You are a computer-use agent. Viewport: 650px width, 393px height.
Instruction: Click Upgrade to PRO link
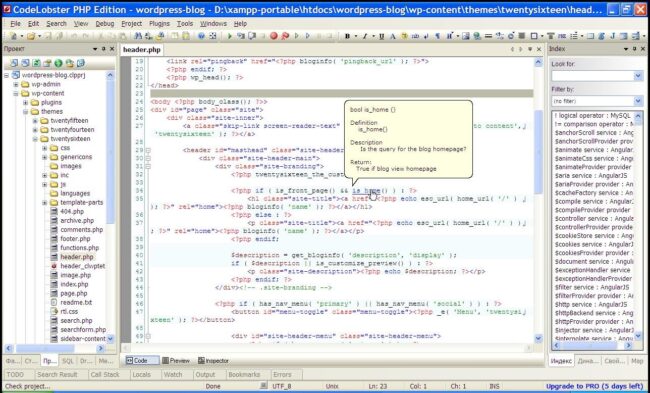[x=594, y=386]
